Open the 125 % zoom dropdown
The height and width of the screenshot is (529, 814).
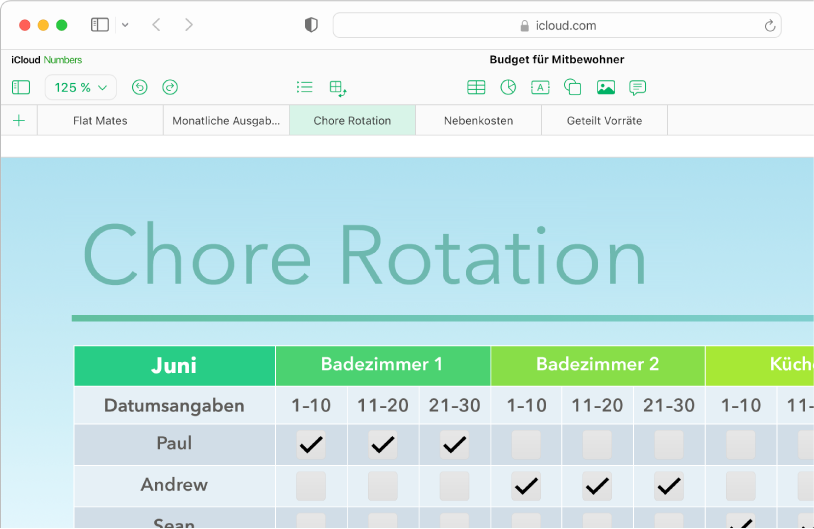(80, 87)
